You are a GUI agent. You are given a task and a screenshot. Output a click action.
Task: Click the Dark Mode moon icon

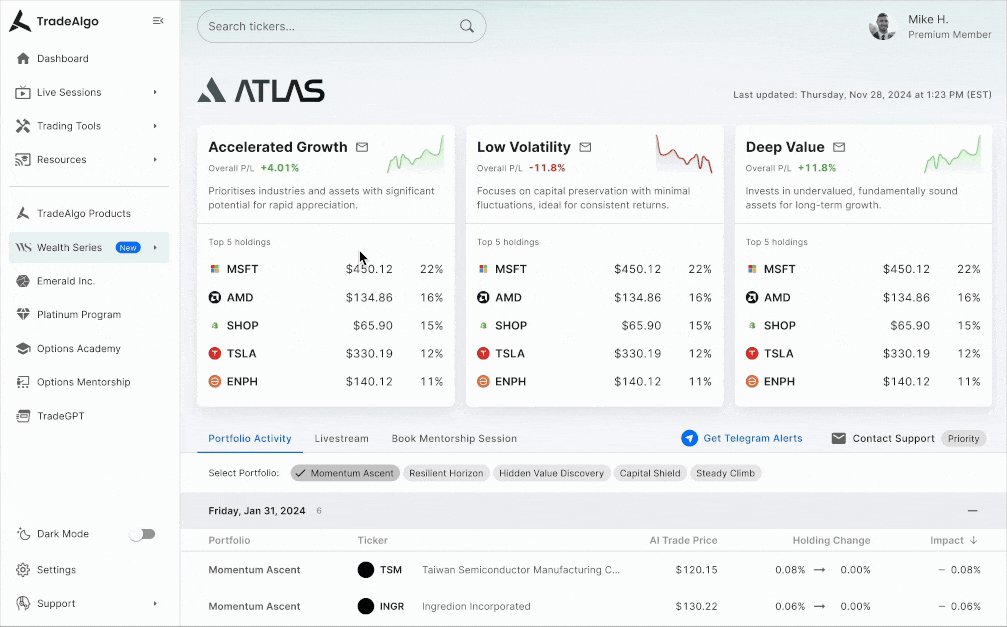point(23,534)
